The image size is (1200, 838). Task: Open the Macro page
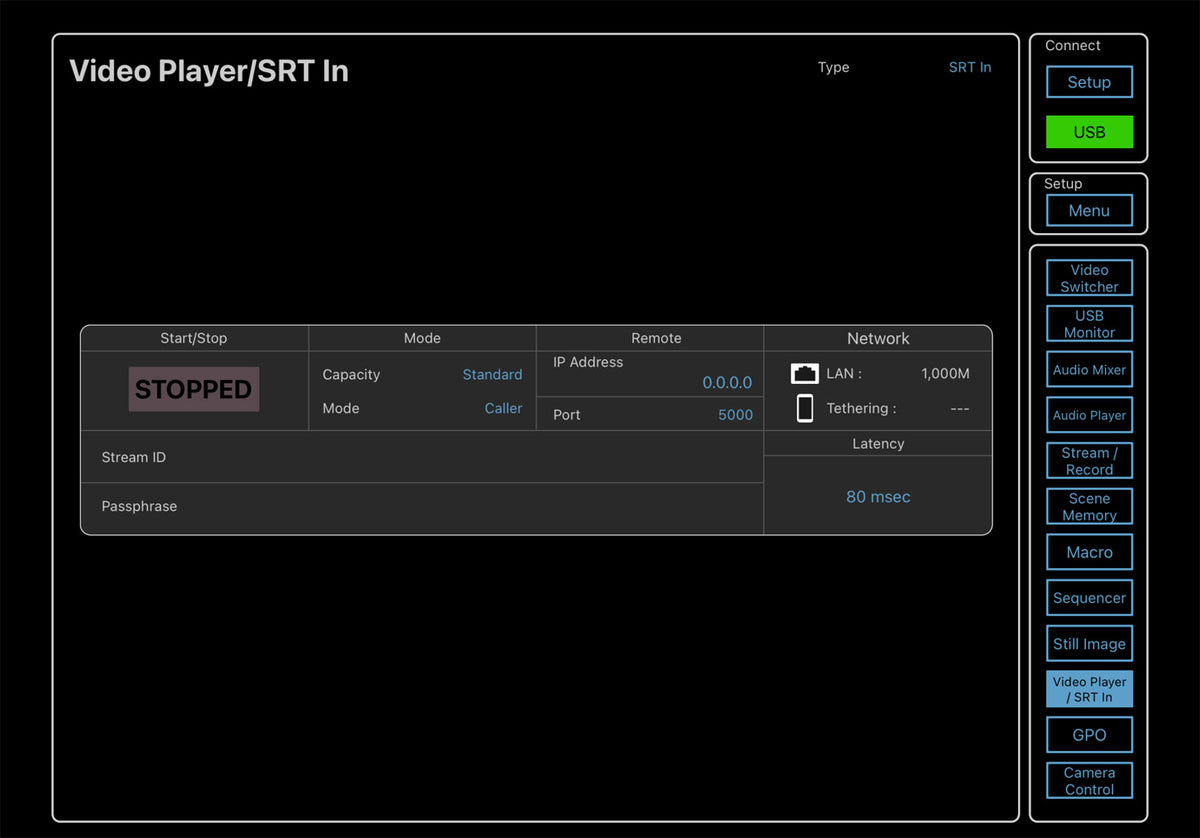[1089, 552]
